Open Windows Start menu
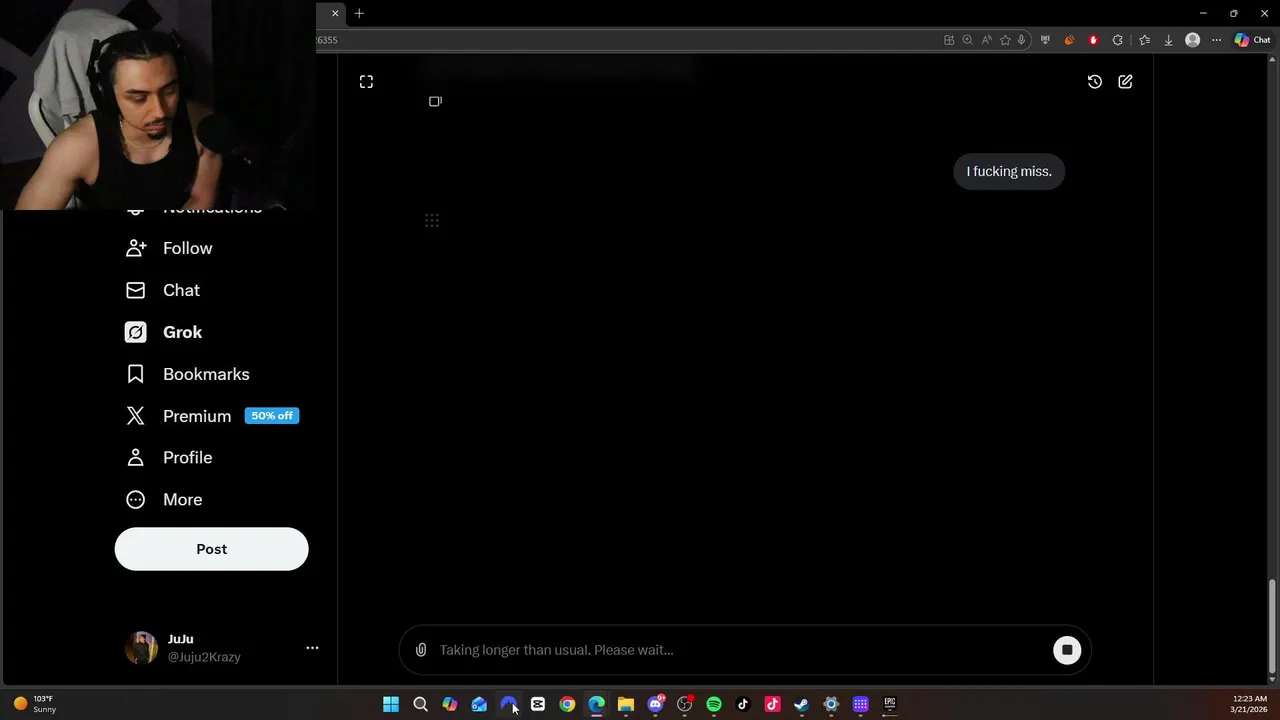The width and height of the screenshot is (1280, 720). tap(391, 704)
